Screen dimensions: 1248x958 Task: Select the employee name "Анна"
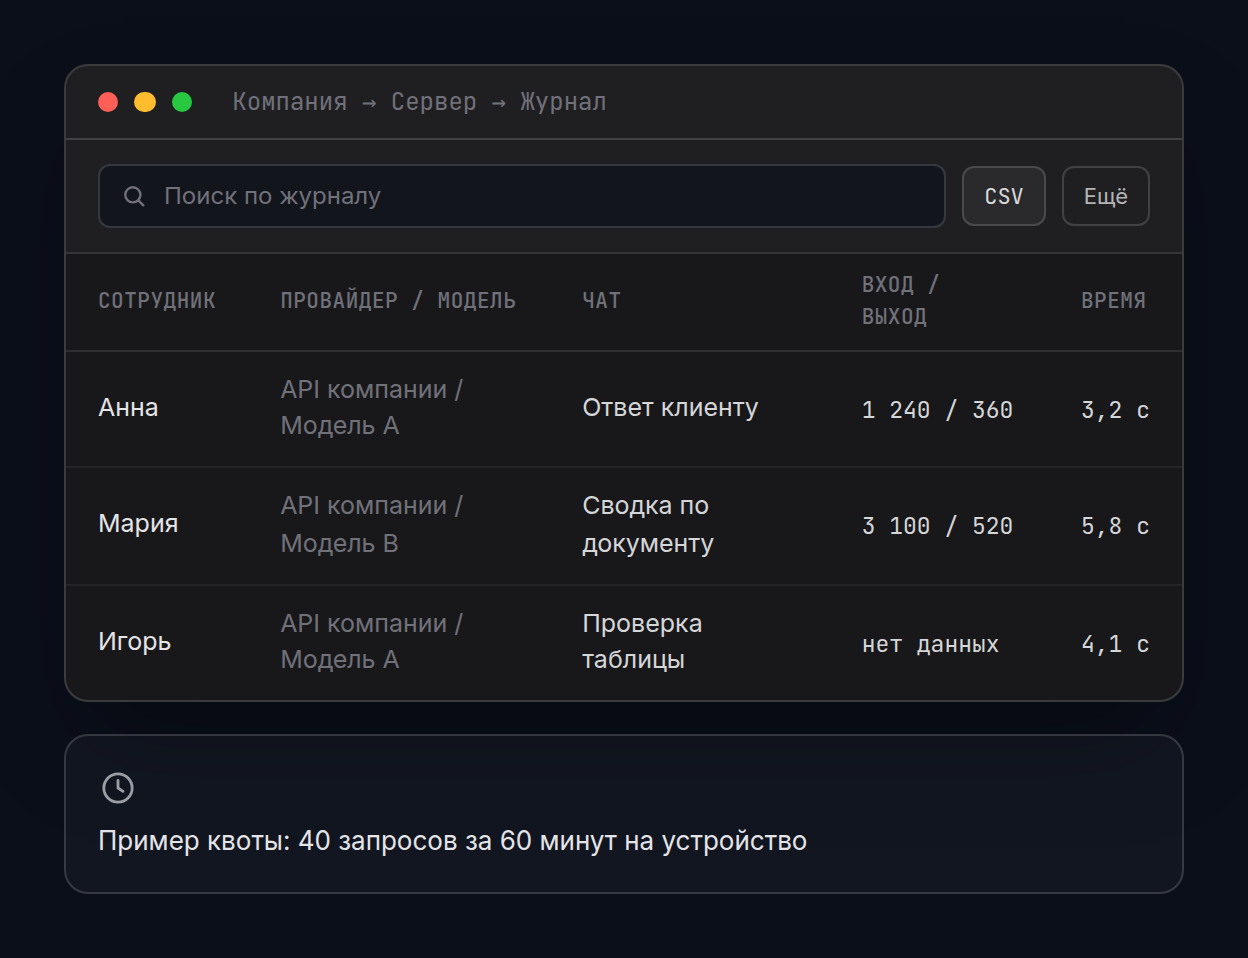pyautogui.click(x=128, y=408)
